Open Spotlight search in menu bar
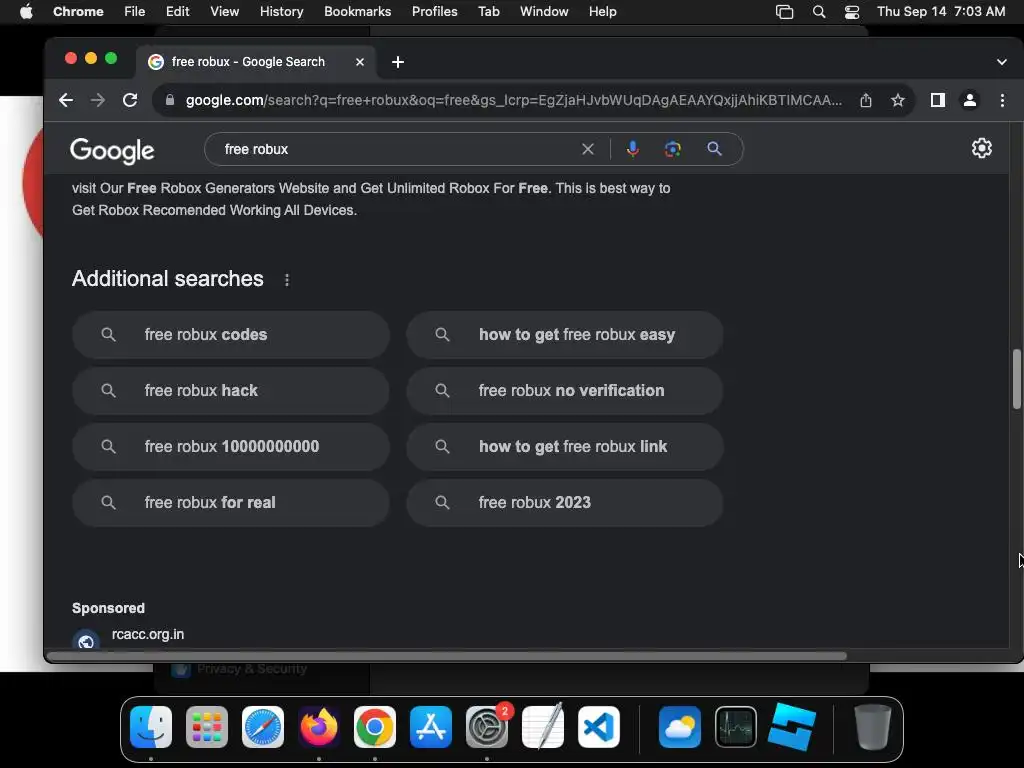 (x=819, y=12)
